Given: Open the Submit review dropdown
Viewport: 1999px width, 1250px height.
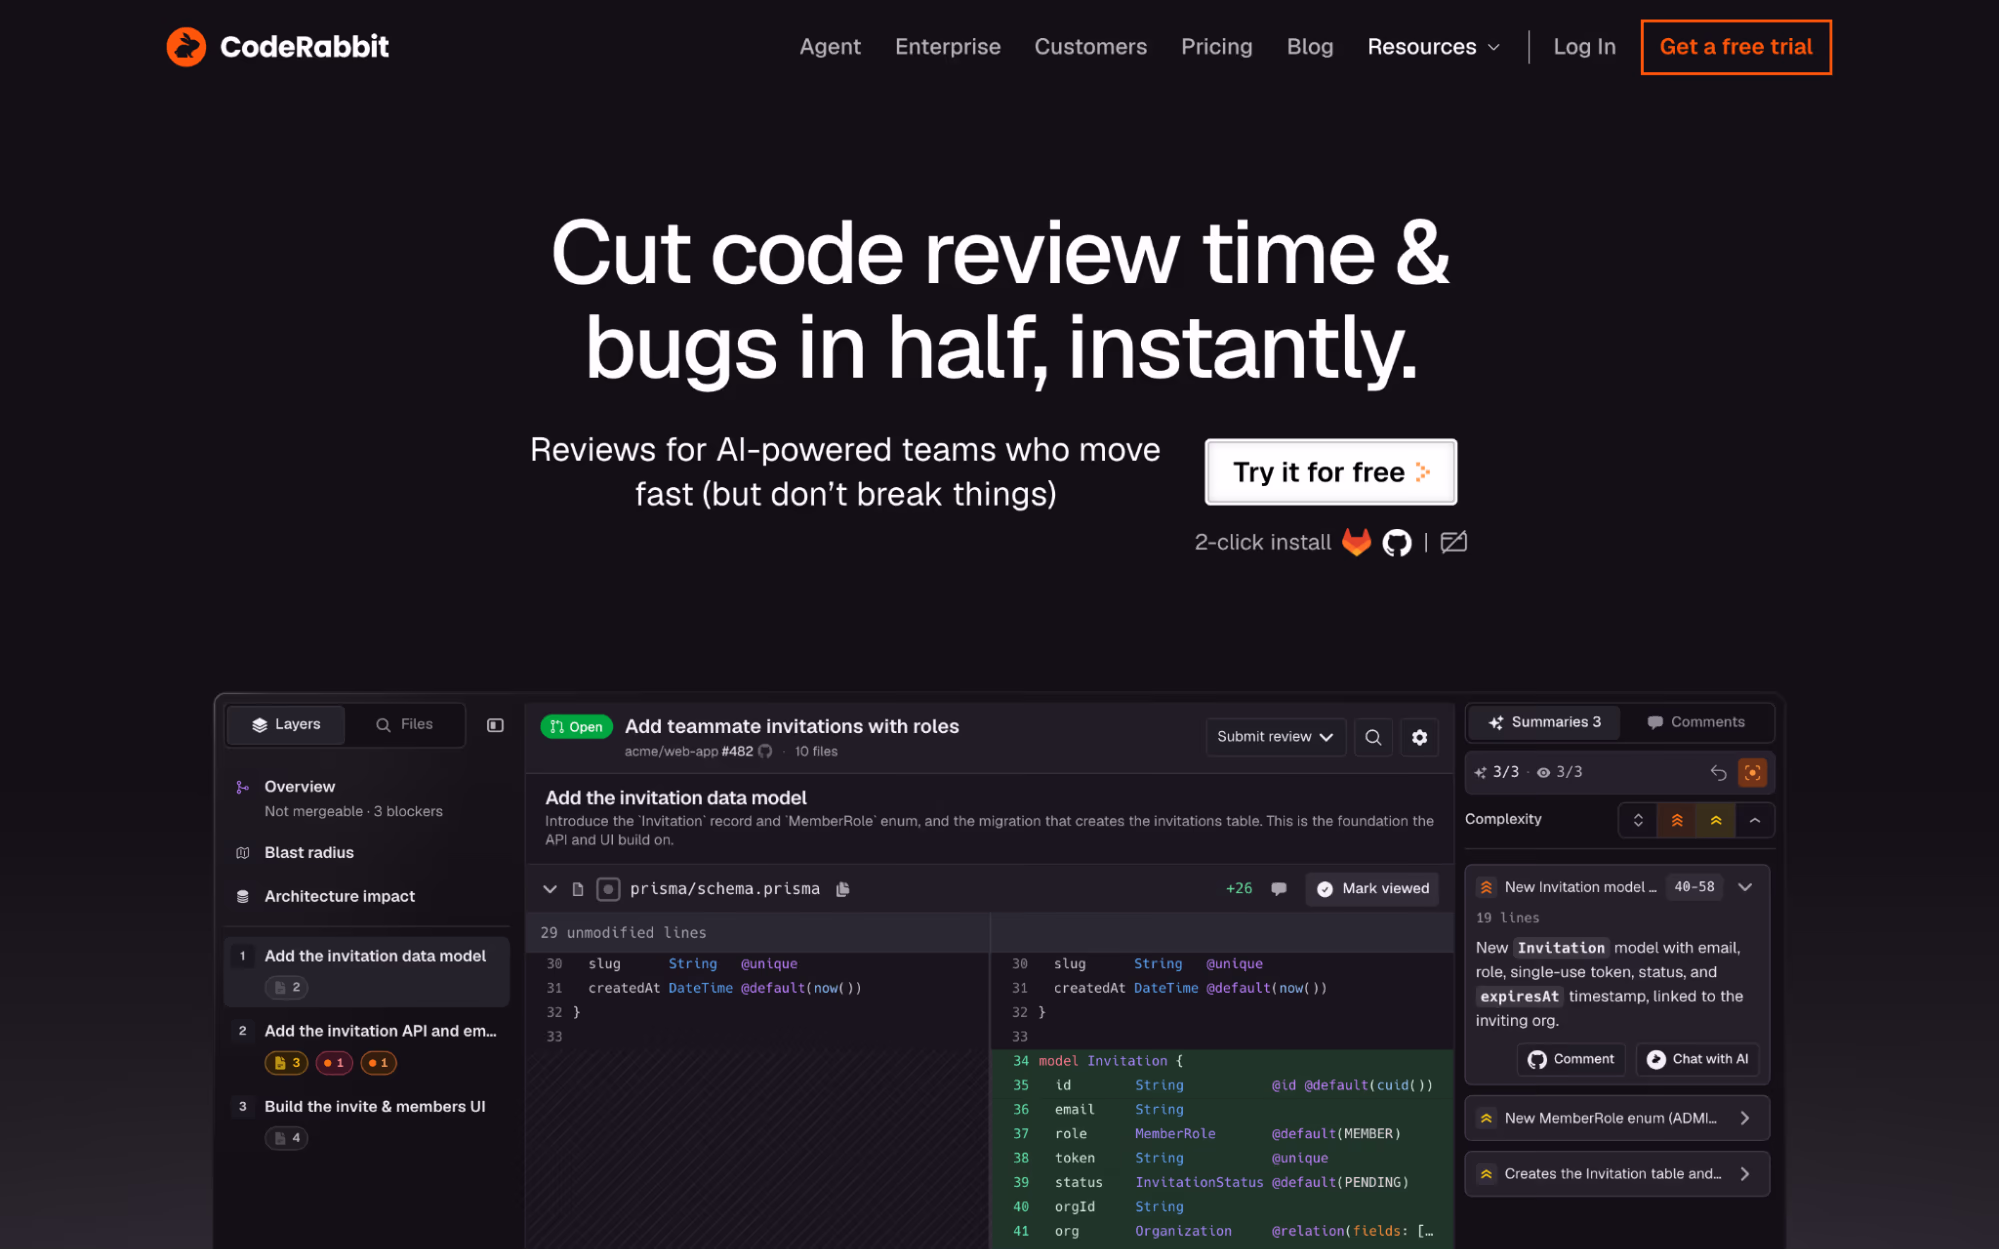Looking at the screenshot, I should point(1275,737).
